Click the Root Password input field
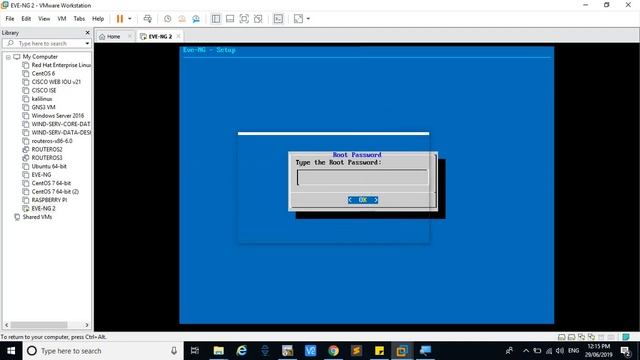640x360 pixels. (362, 178)
